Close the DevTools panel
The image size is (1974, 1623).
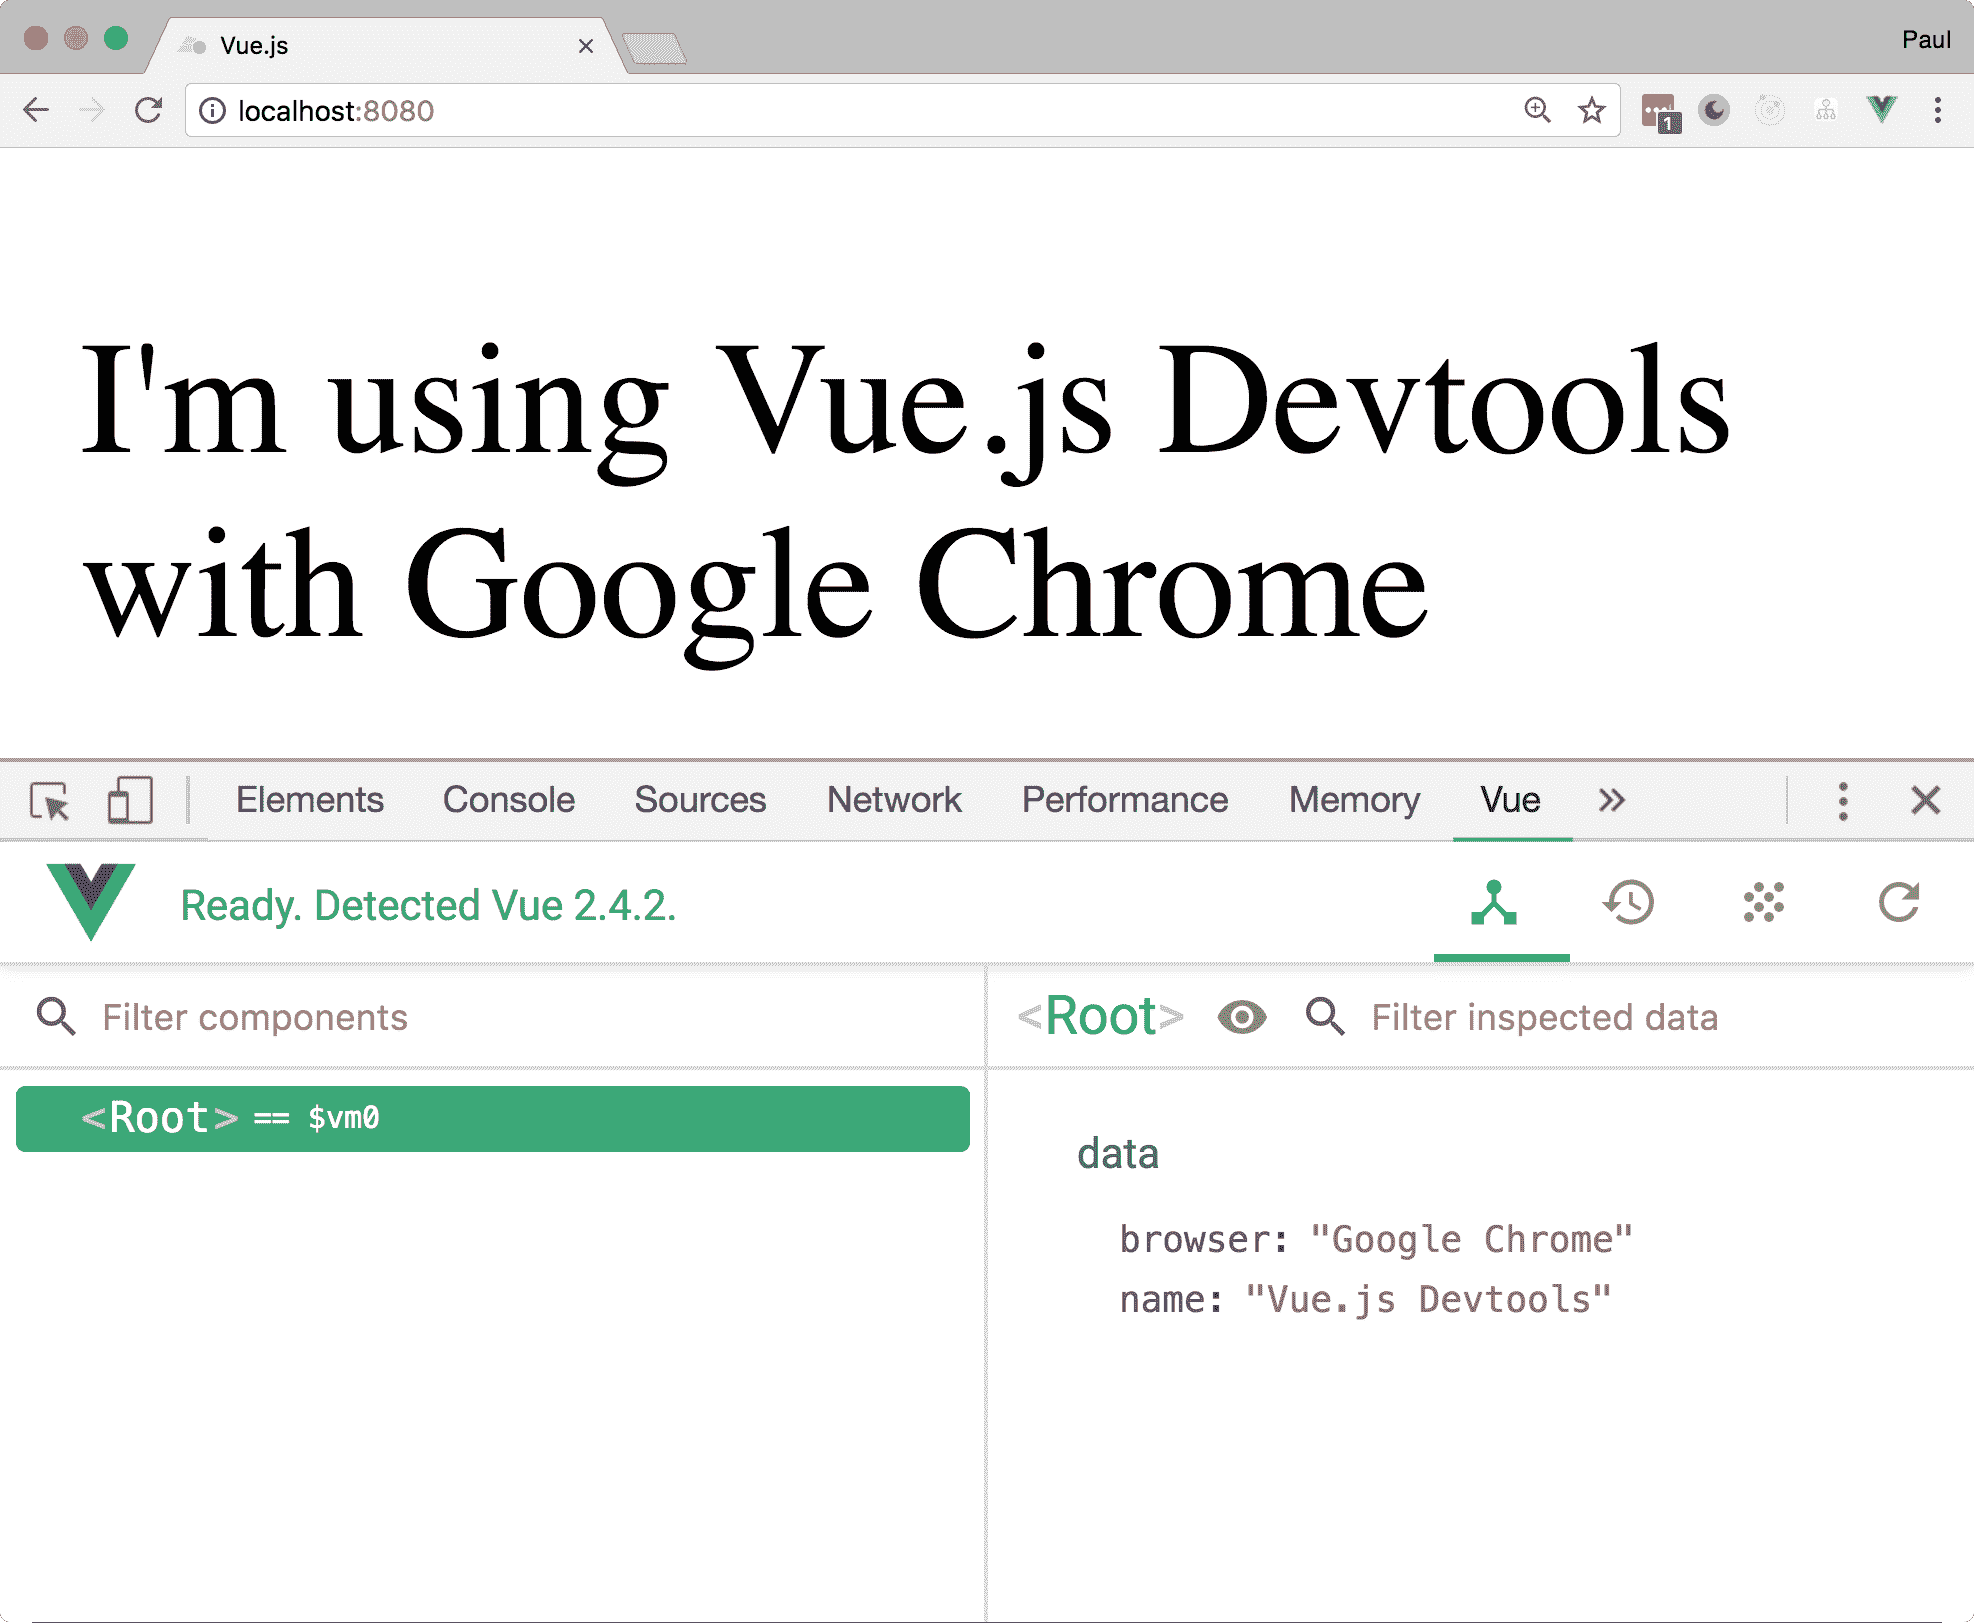point(1925,801)
